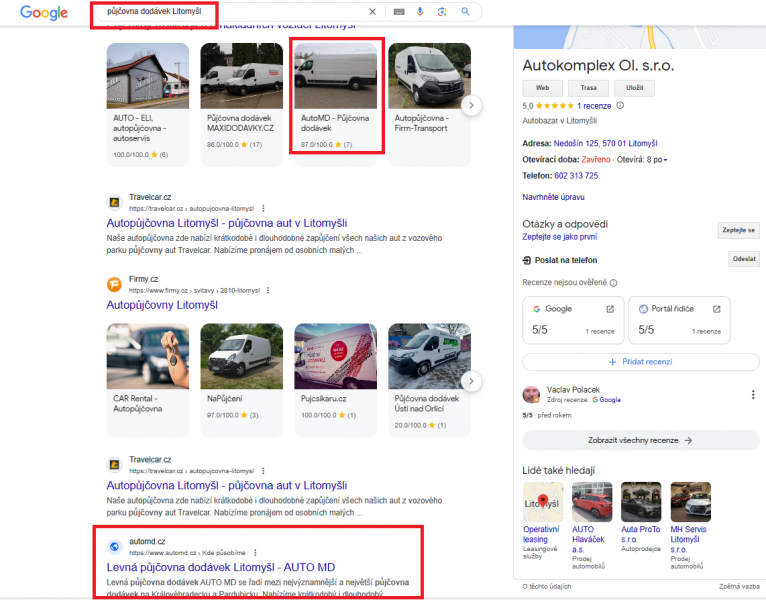Click the first Travelcar.cz favicon
766x600 pixels.
[114, 202]
